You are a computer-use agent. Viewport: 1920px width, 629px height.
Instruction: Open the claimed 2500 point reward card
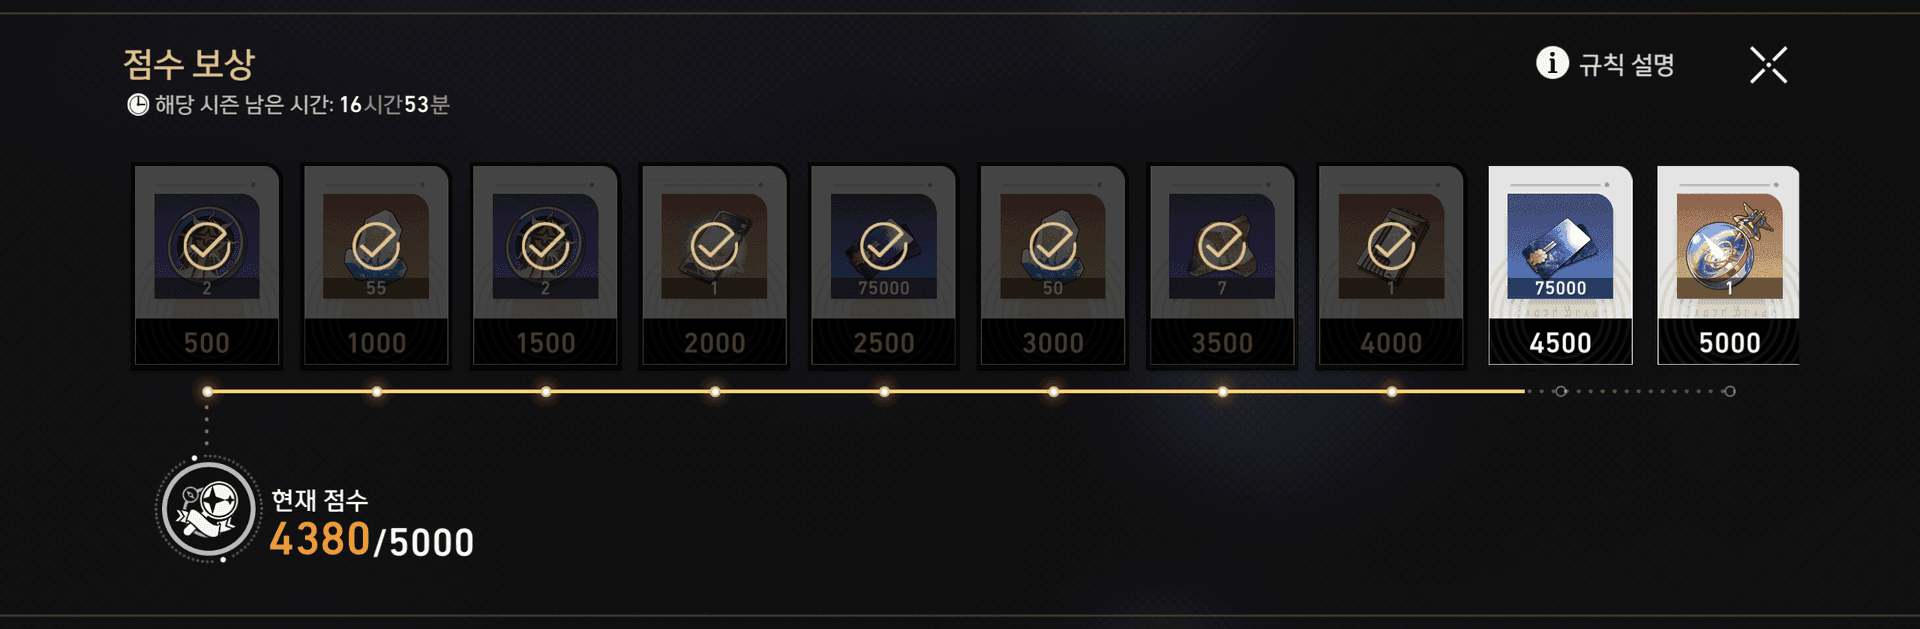coord(884,266)
